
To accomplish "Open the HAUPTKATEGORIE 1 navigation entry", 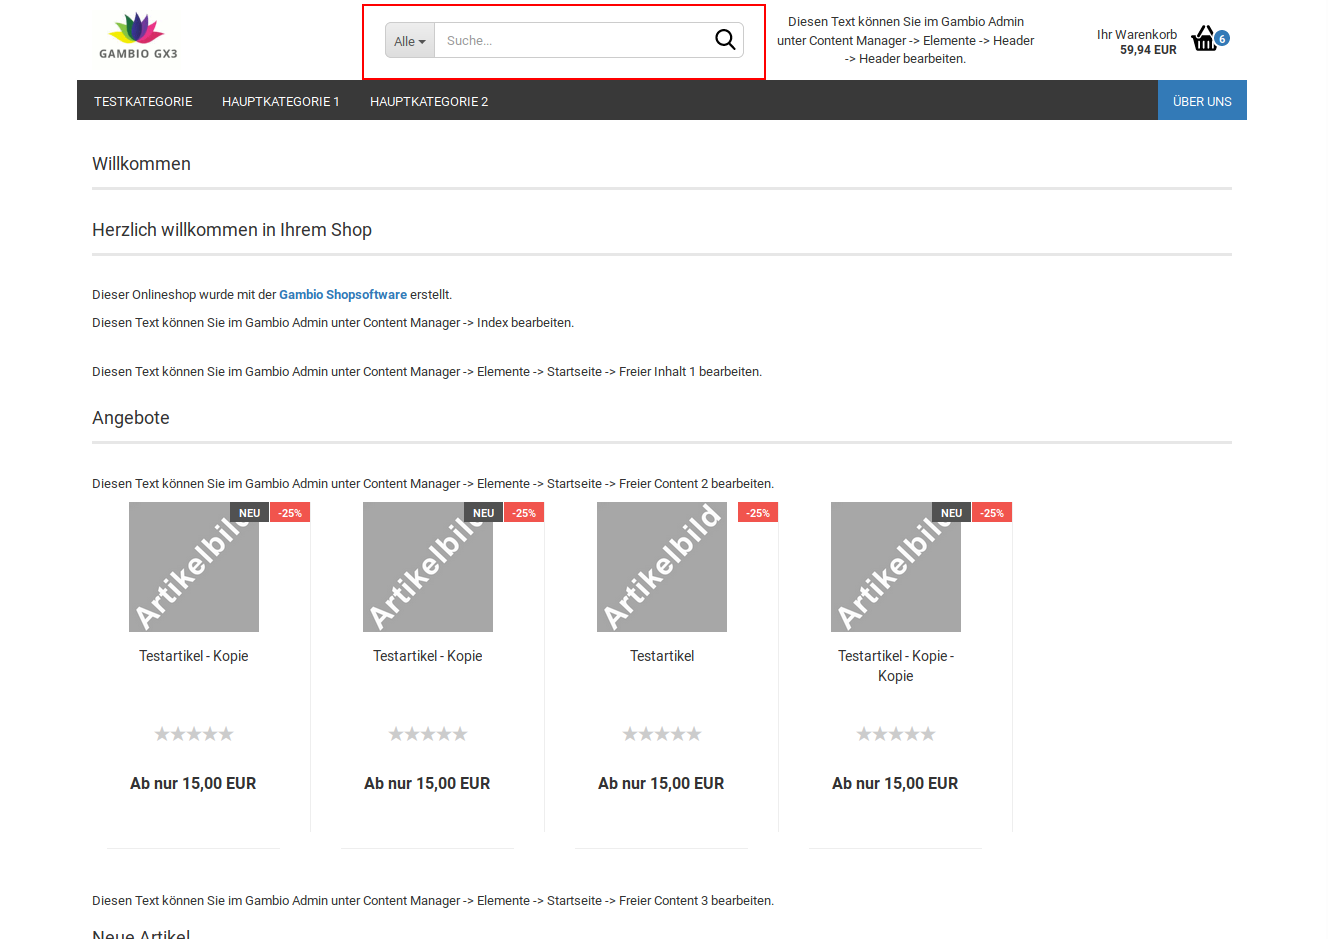I will (281, 101).
